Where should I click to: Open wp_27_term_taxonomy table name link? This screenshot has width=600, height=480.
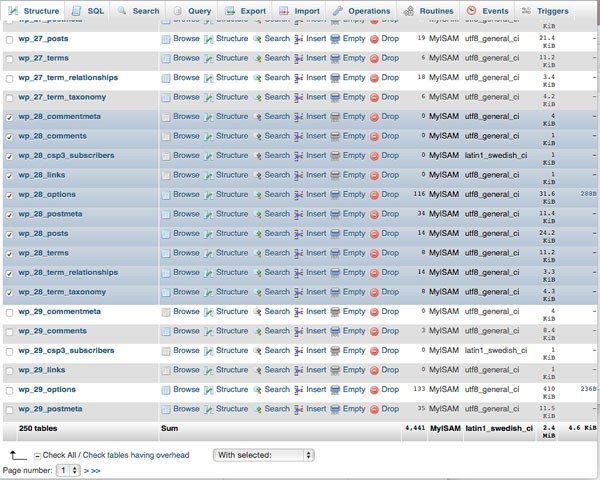click(x=62, y=97)
